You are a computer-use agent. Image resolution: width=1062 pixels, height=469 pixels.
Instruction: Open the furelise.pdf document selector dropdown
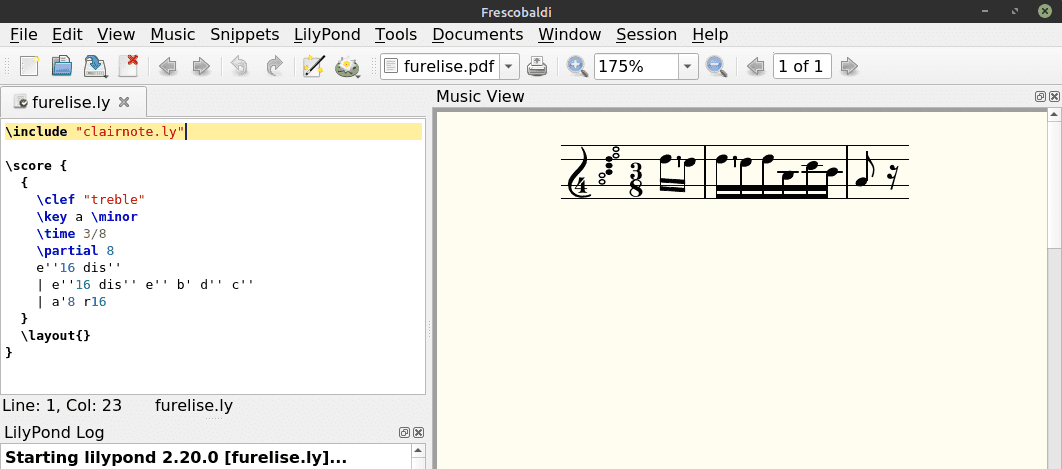(509, 67)
